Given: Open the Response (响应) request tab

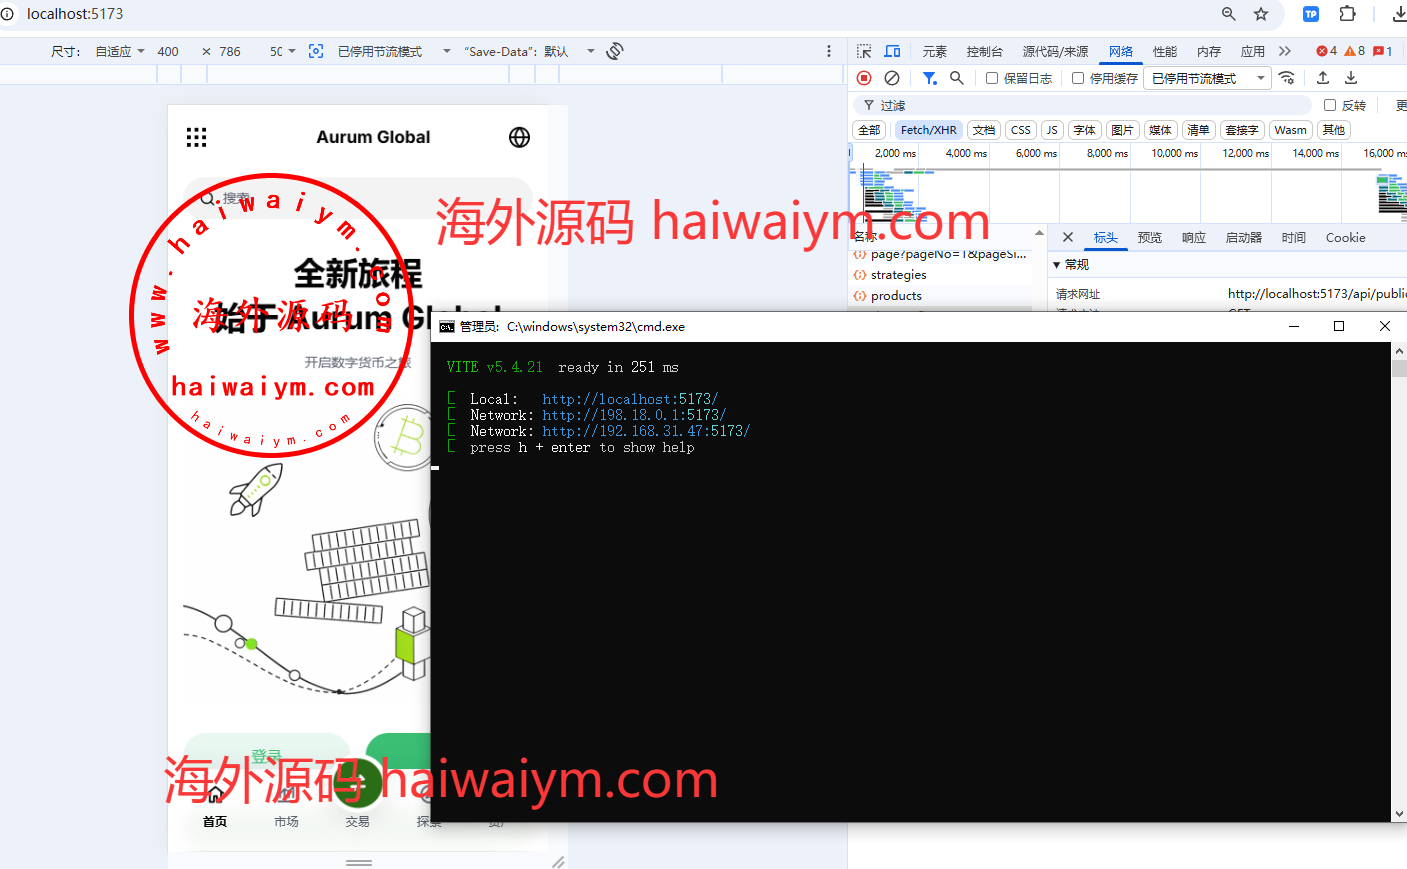Looking at the screenshot, I should point(1194,237).
